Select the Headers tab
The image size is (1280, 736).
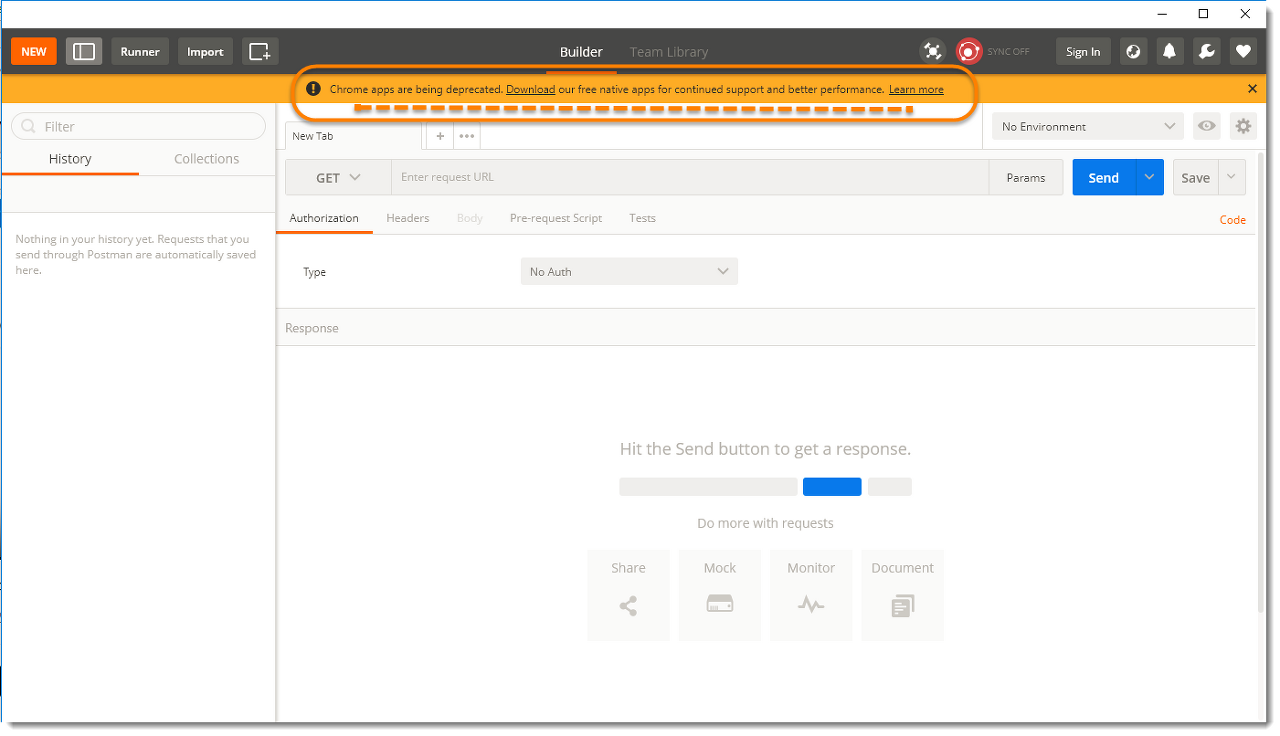[408, 218]
